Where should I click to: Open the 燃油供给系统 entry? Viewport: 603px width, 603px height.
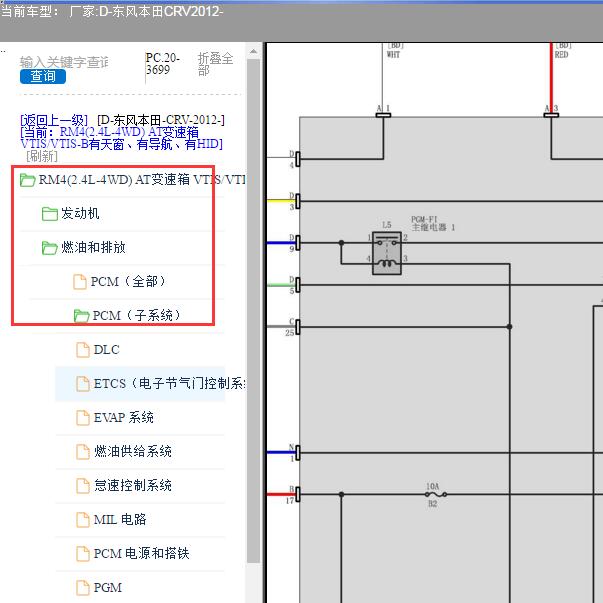pyautogui.click(x=133, y=451)
